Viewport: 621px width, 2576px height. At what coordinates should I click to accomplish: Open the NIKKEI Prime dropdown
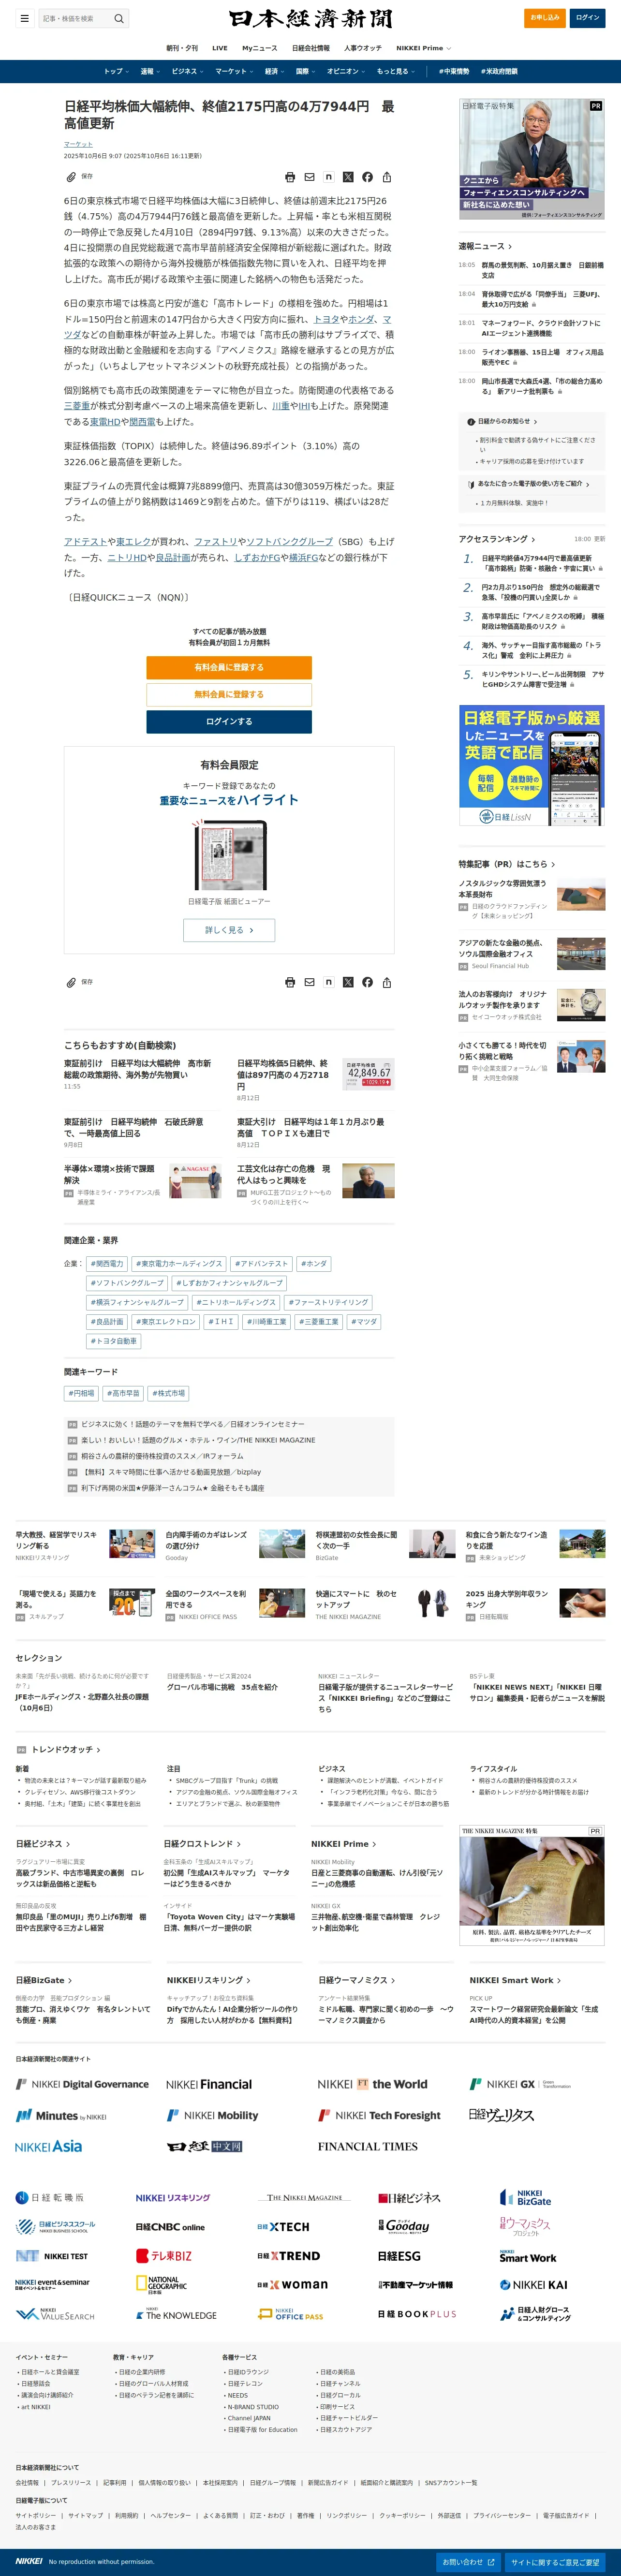(423, 48)
